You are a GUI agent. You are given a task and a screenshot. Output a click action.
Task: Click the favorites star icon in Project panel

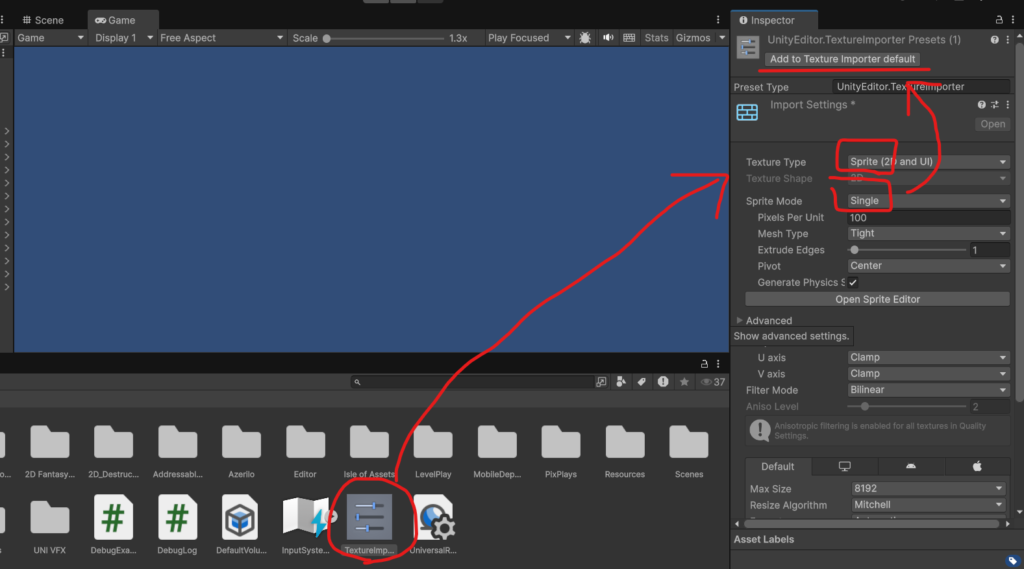pyautogui.click(x=684, y=382)
